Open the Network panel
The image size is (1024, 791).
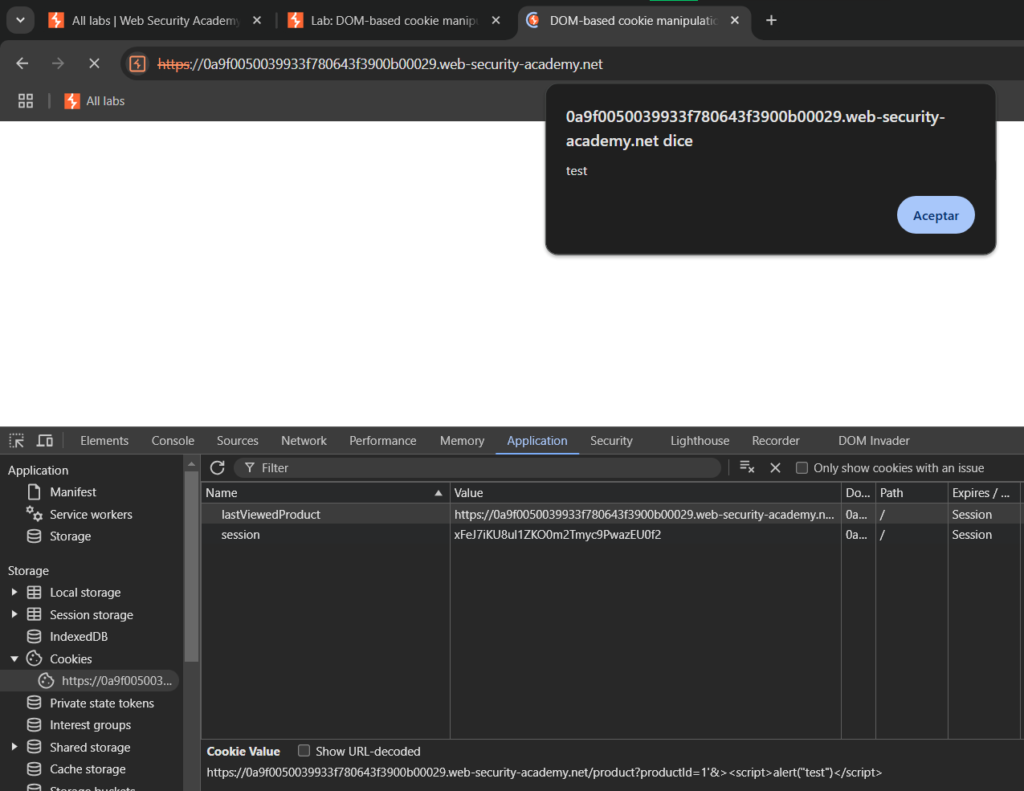tap(304, 441)
